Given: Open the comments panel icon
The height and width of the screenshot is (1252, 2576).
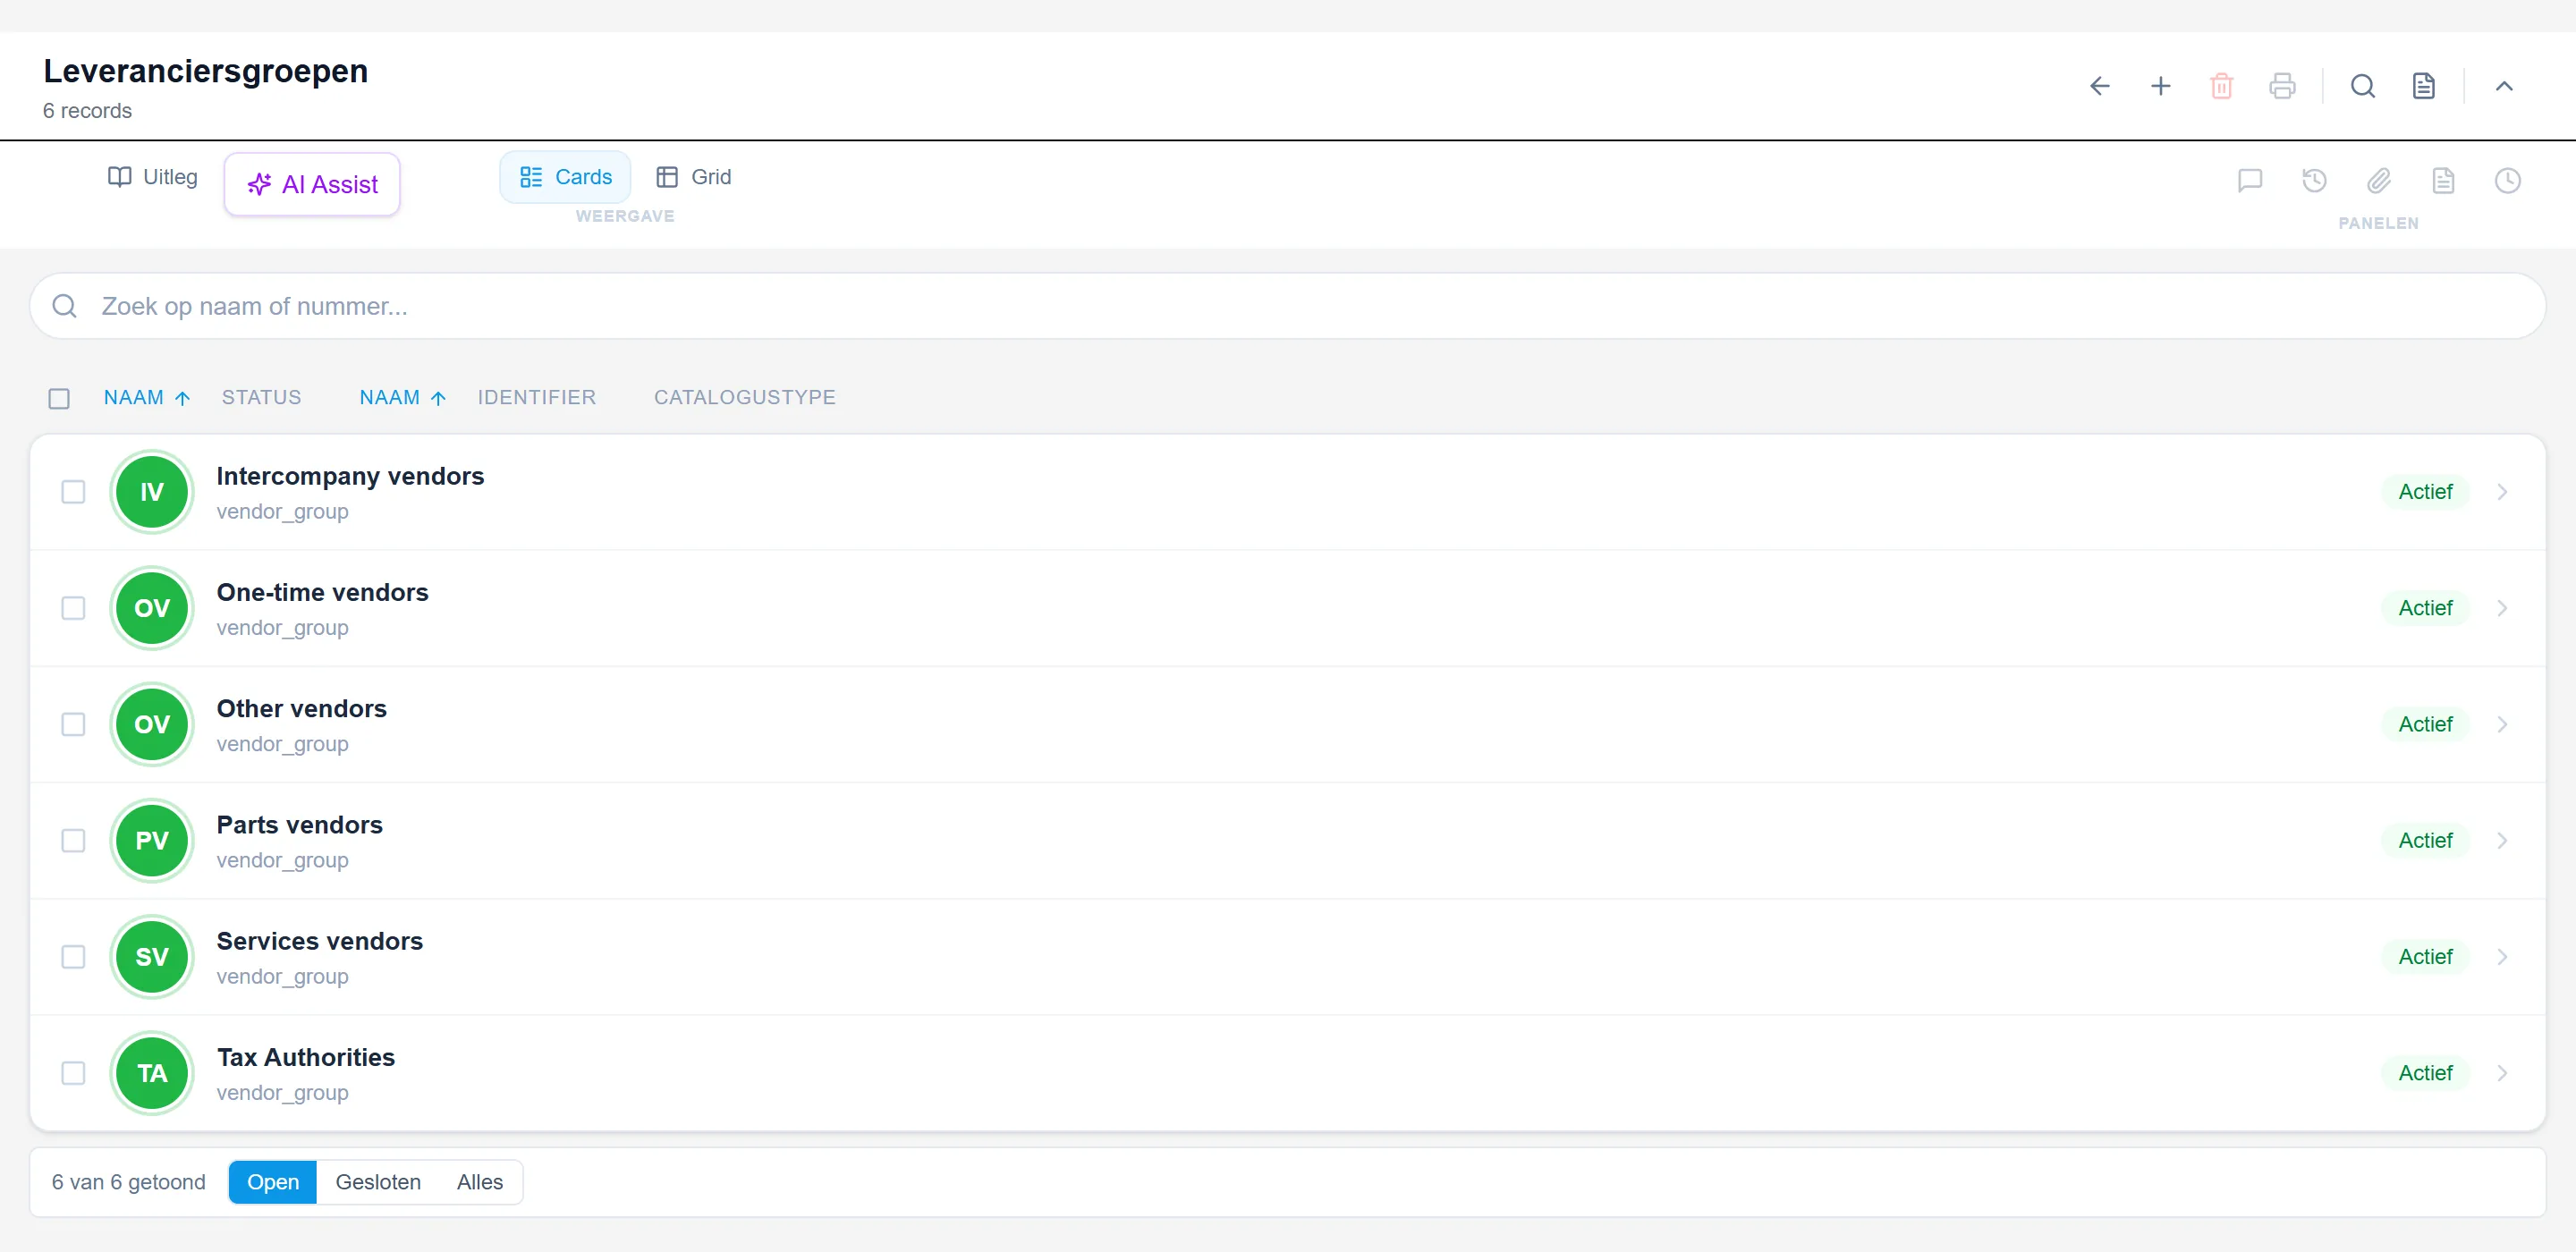Looking at the screenshot, I should pos(2250,180).
